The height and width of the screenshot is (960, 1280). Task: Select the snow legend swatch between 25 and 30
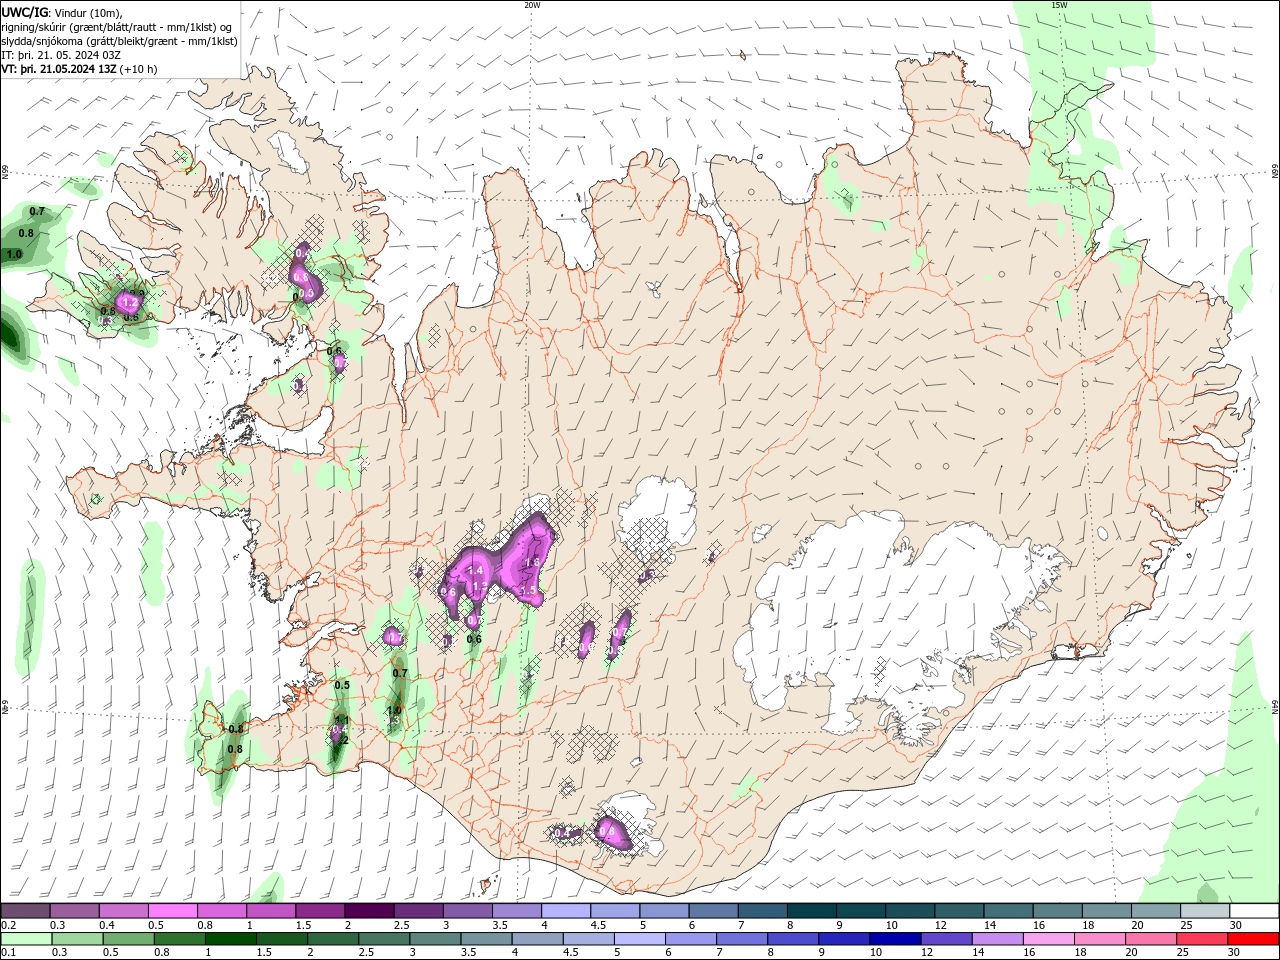tap(1204, 911)
